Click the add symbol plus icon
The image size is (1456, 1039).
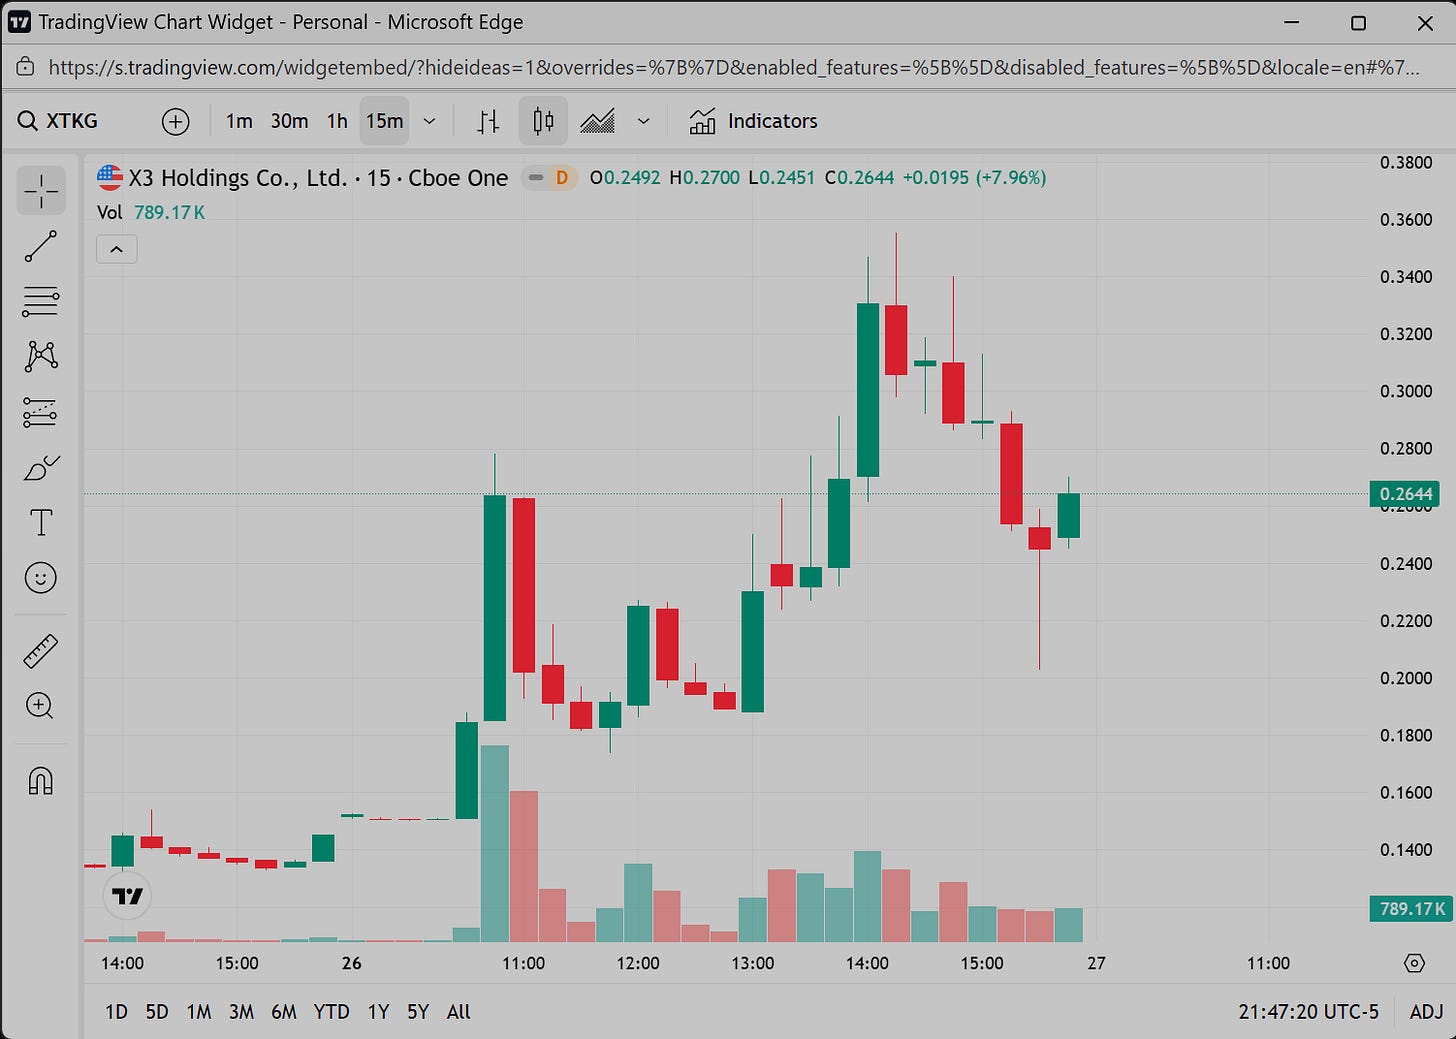(x=175, y=121)
